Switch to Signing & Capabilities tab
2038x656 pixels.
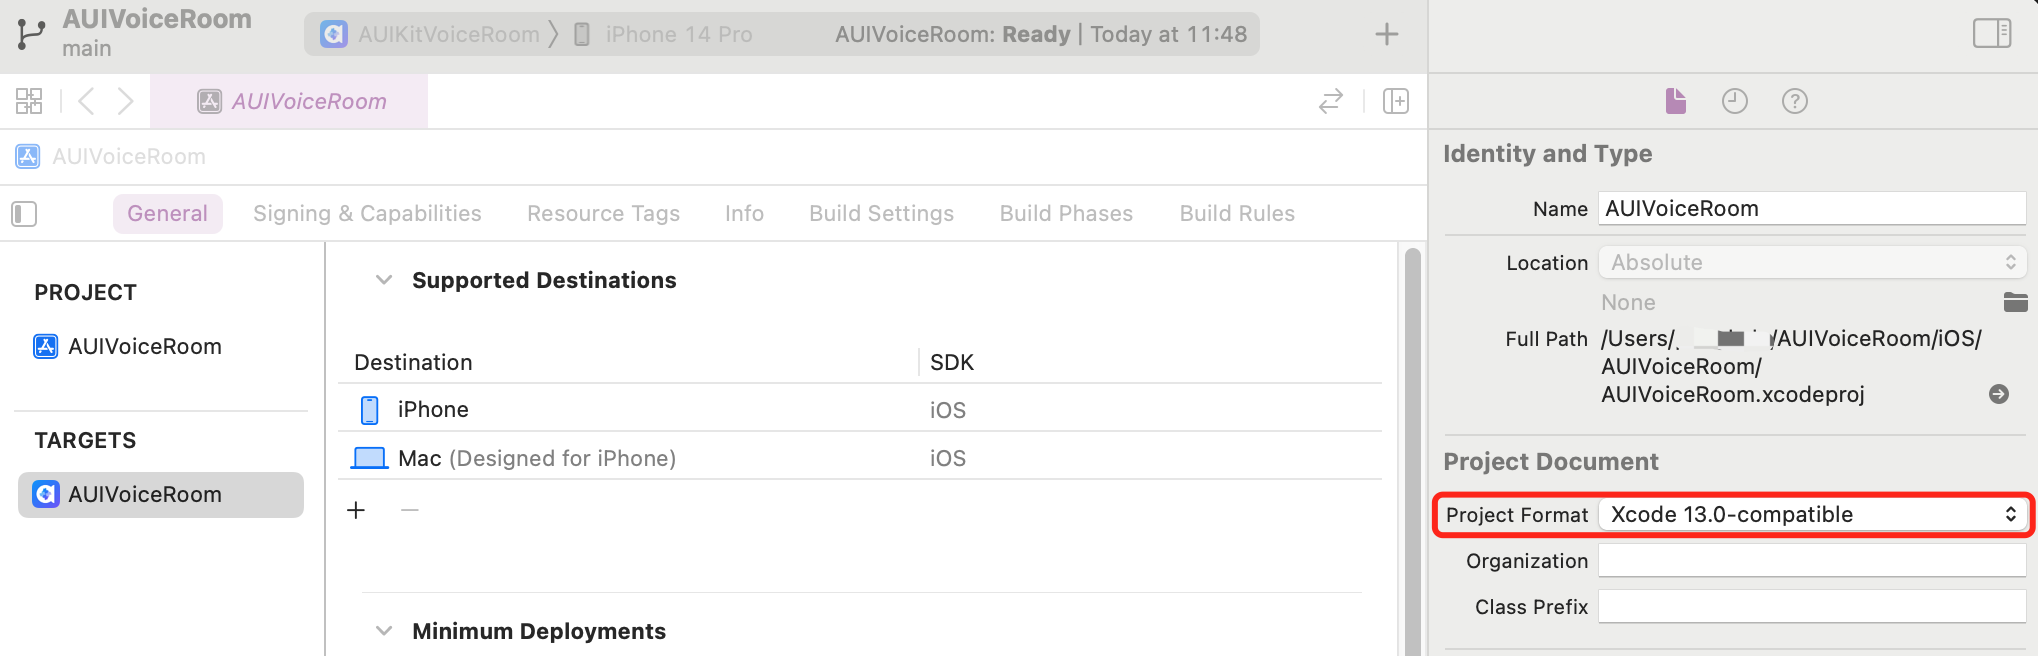click(367, 214)
